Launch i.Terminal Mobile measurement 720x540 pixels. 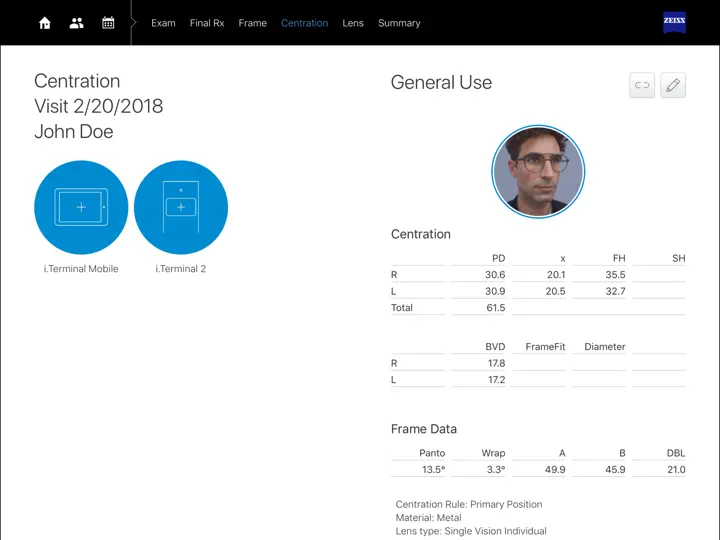pos(81,207)
